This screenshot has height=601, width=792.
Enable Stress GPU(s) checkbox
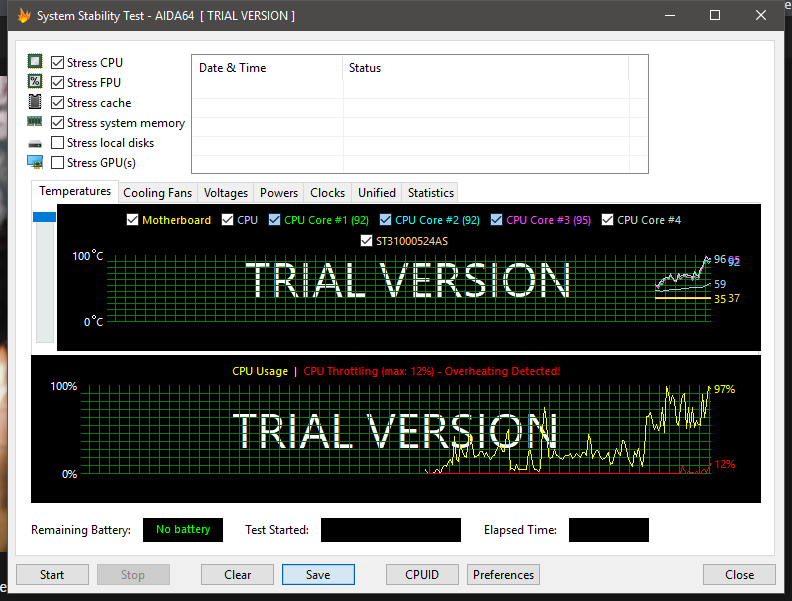coord(58,163)
